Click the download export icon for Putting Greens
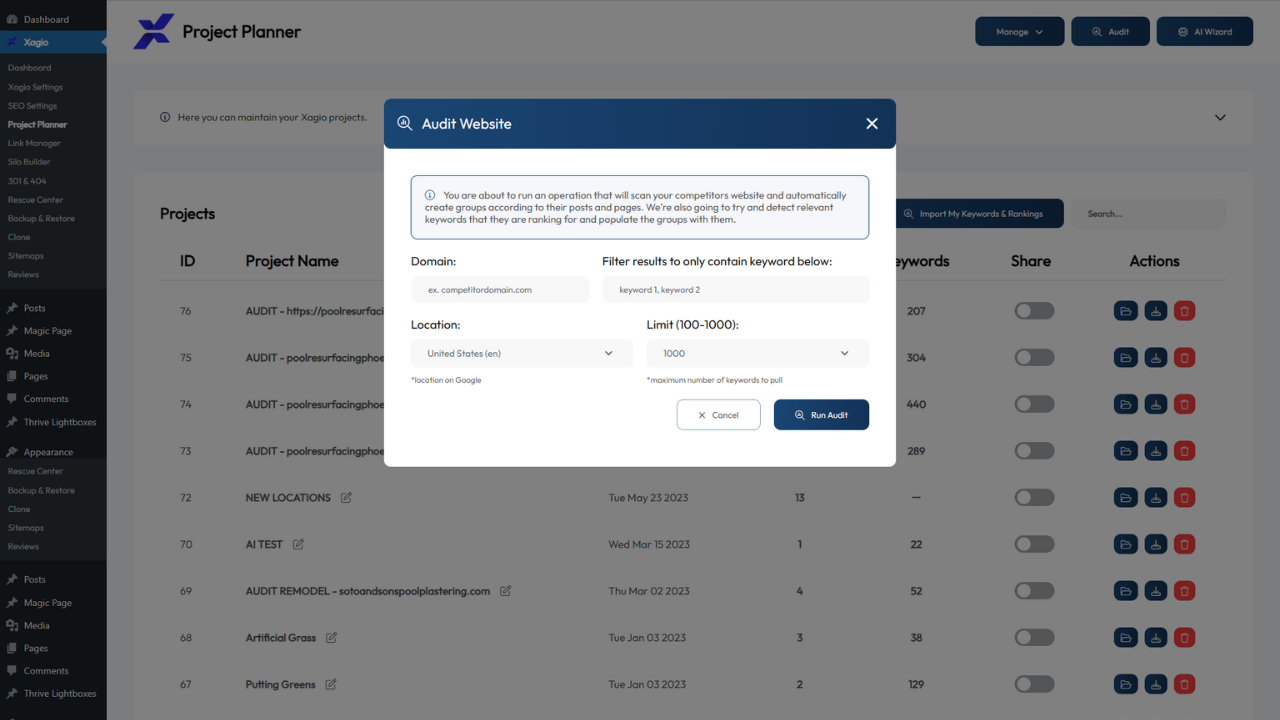This screenshot has width=1280, height=720. coord(1155,684)
